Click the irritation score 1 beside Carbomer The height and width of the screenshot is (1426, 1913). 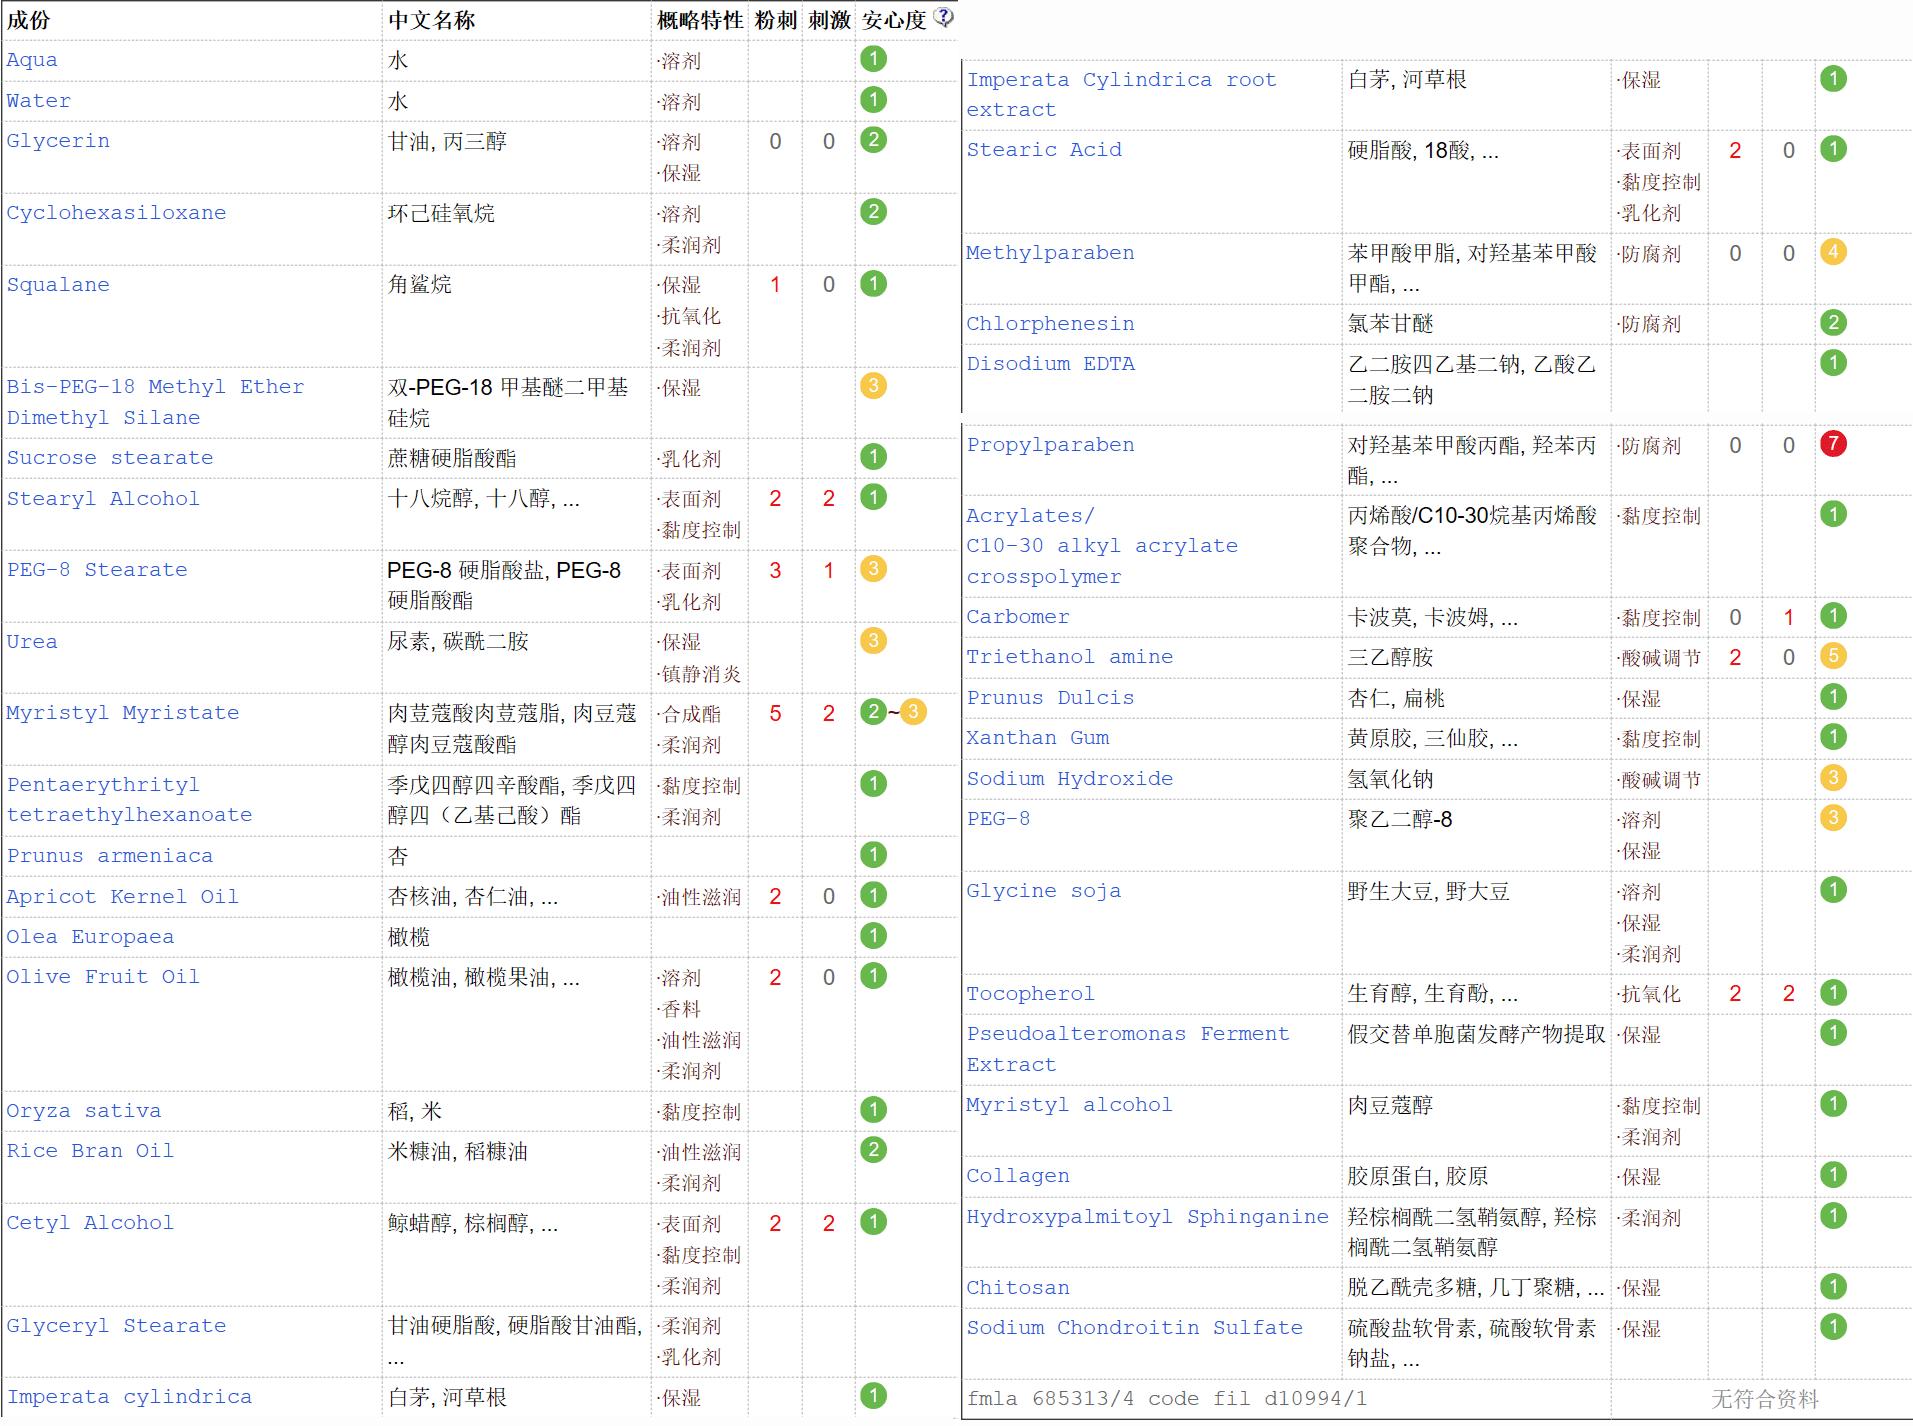1787,617
